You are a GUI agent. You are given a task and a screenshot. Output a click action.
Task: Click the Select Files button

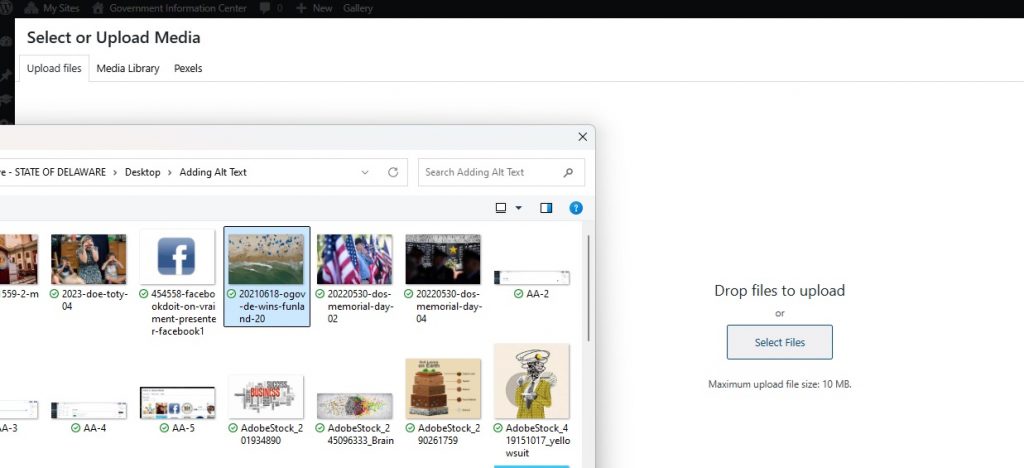[x=780, y=342]
